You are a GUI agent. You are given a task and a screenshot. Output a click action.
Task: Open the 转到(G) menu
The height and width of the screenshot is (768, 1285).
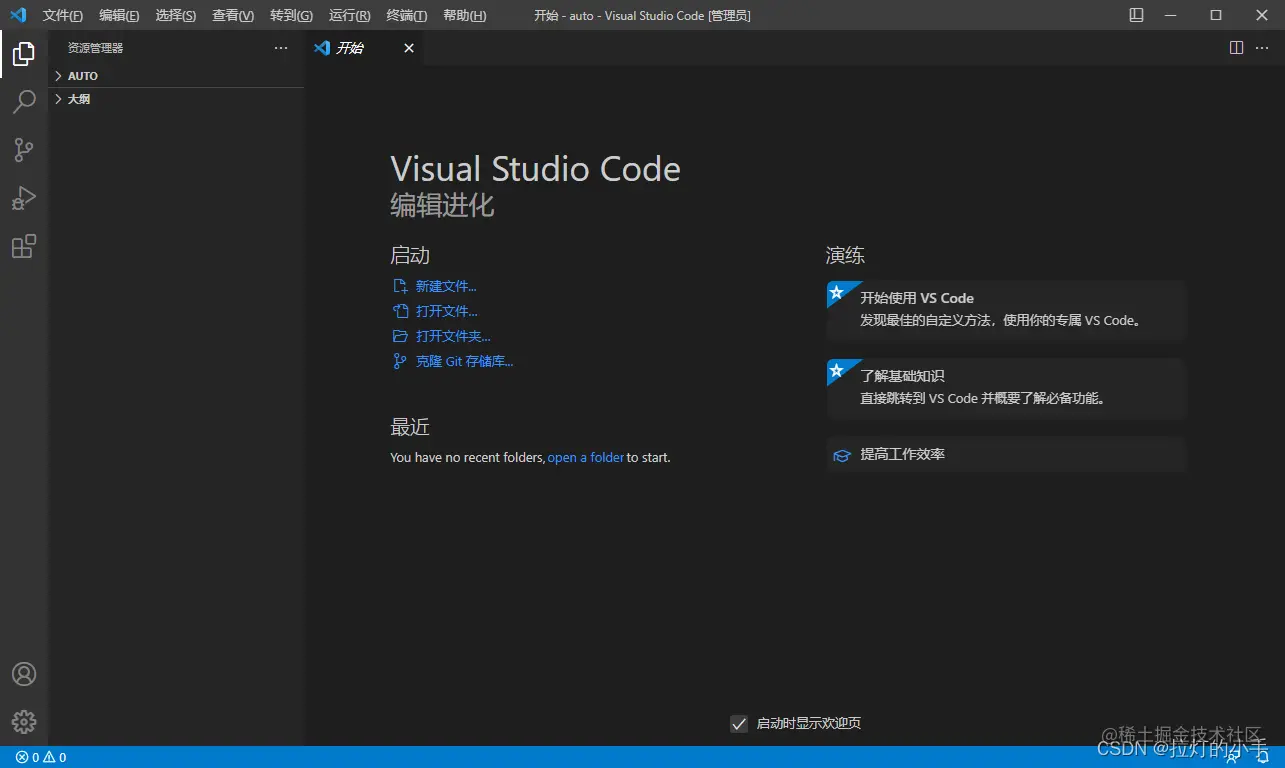point(291,15)
